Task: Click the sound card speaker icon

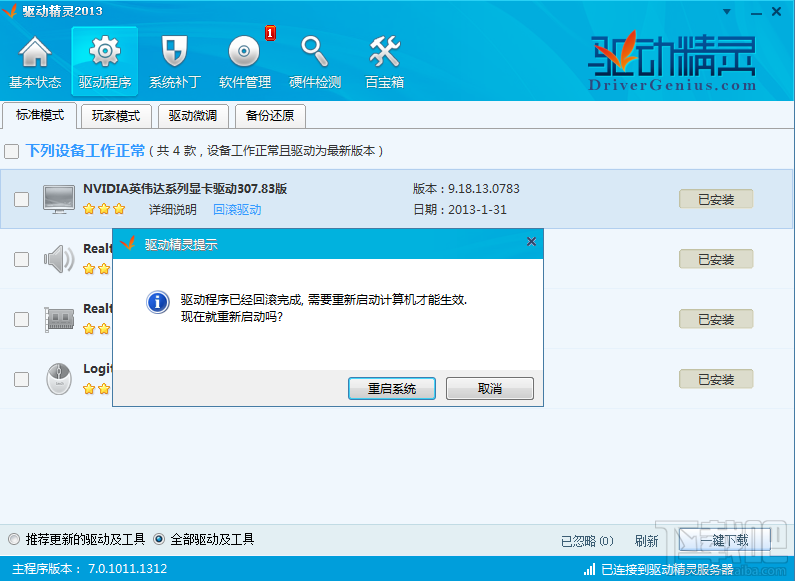Action: pyautogui.click(x=59, y=259)
